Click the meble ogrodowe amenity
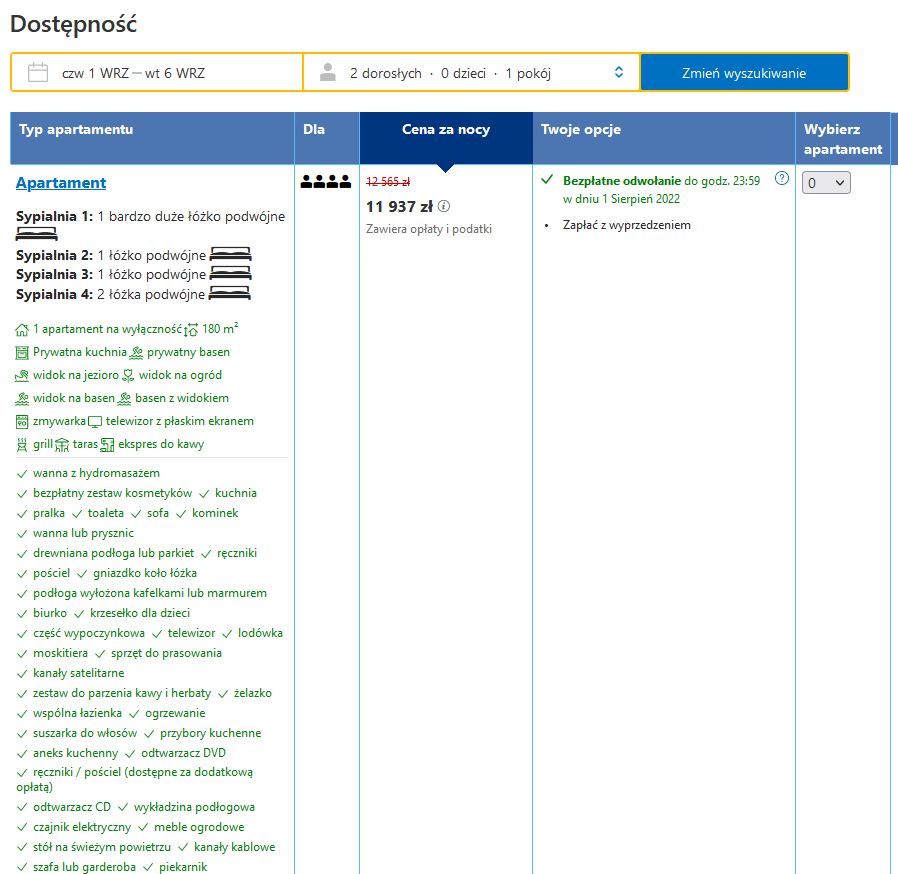898x874 pixels. point(199,828)
